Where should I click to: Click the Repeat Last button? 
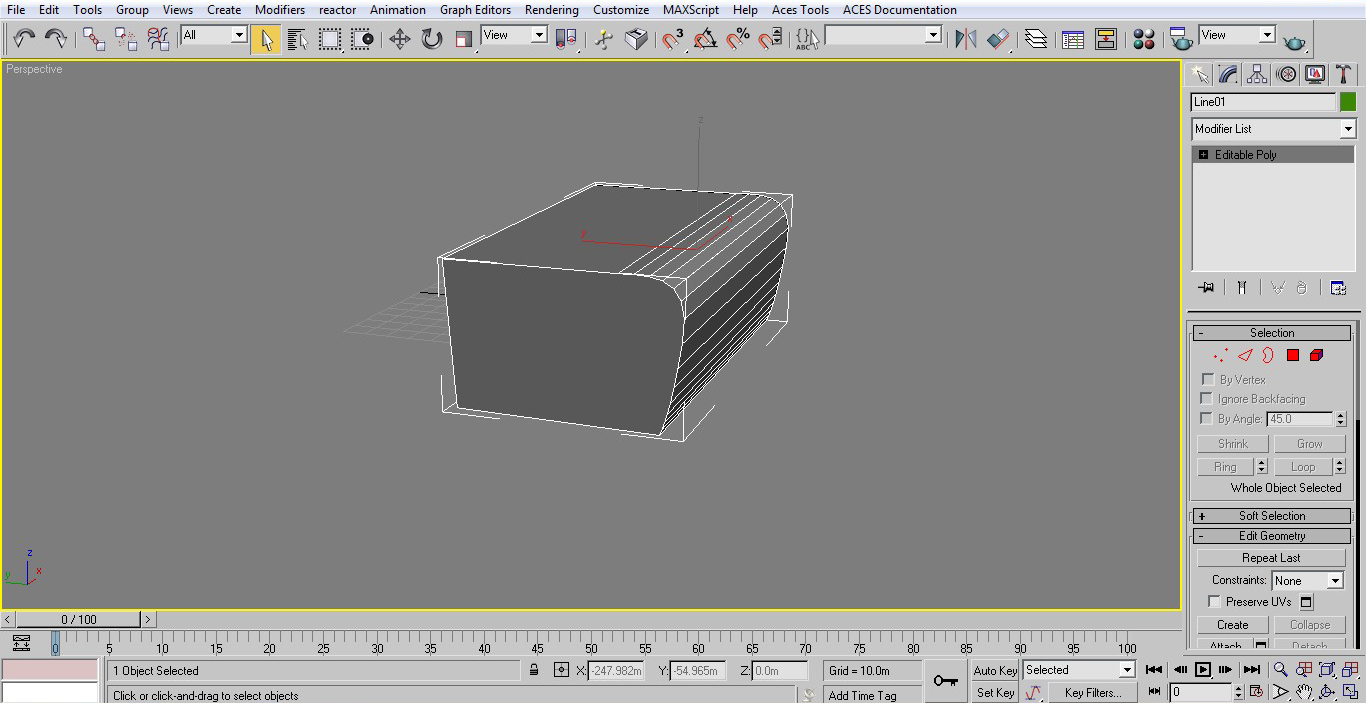1272,558
